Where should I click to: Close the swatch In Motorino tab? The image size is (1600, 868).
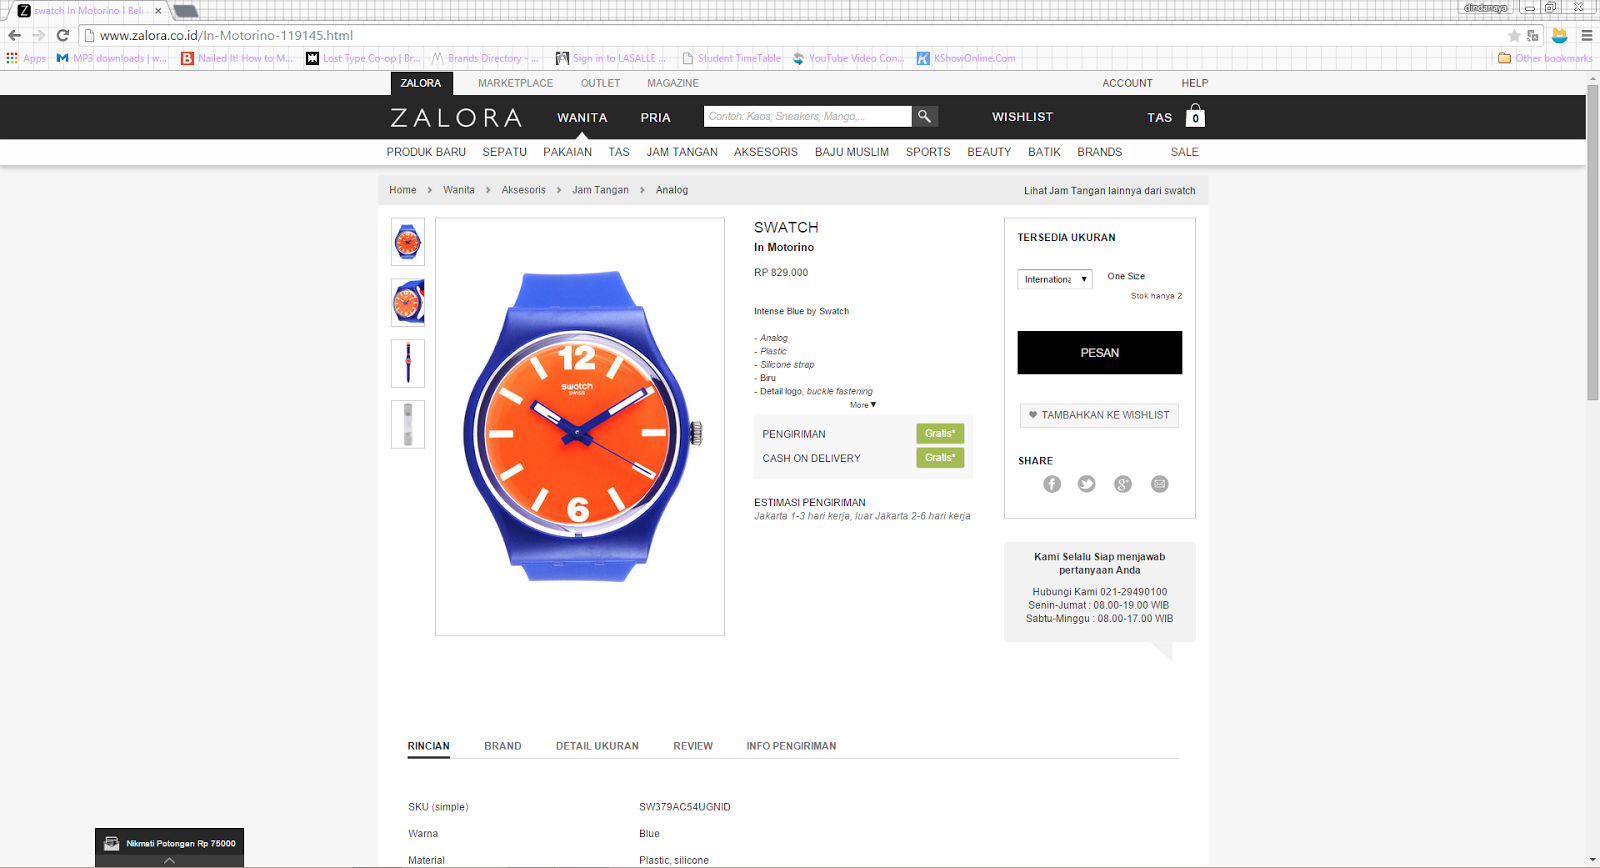(x=158, y=11)
